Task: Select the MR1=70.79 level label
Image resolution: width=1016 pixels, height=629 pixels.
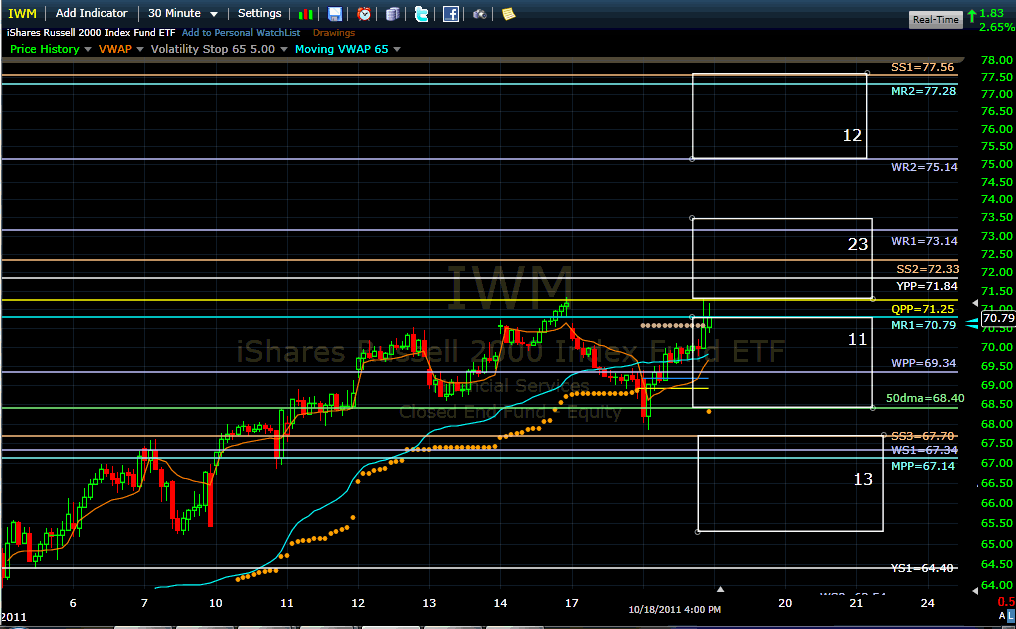Action: coord(923,325)
